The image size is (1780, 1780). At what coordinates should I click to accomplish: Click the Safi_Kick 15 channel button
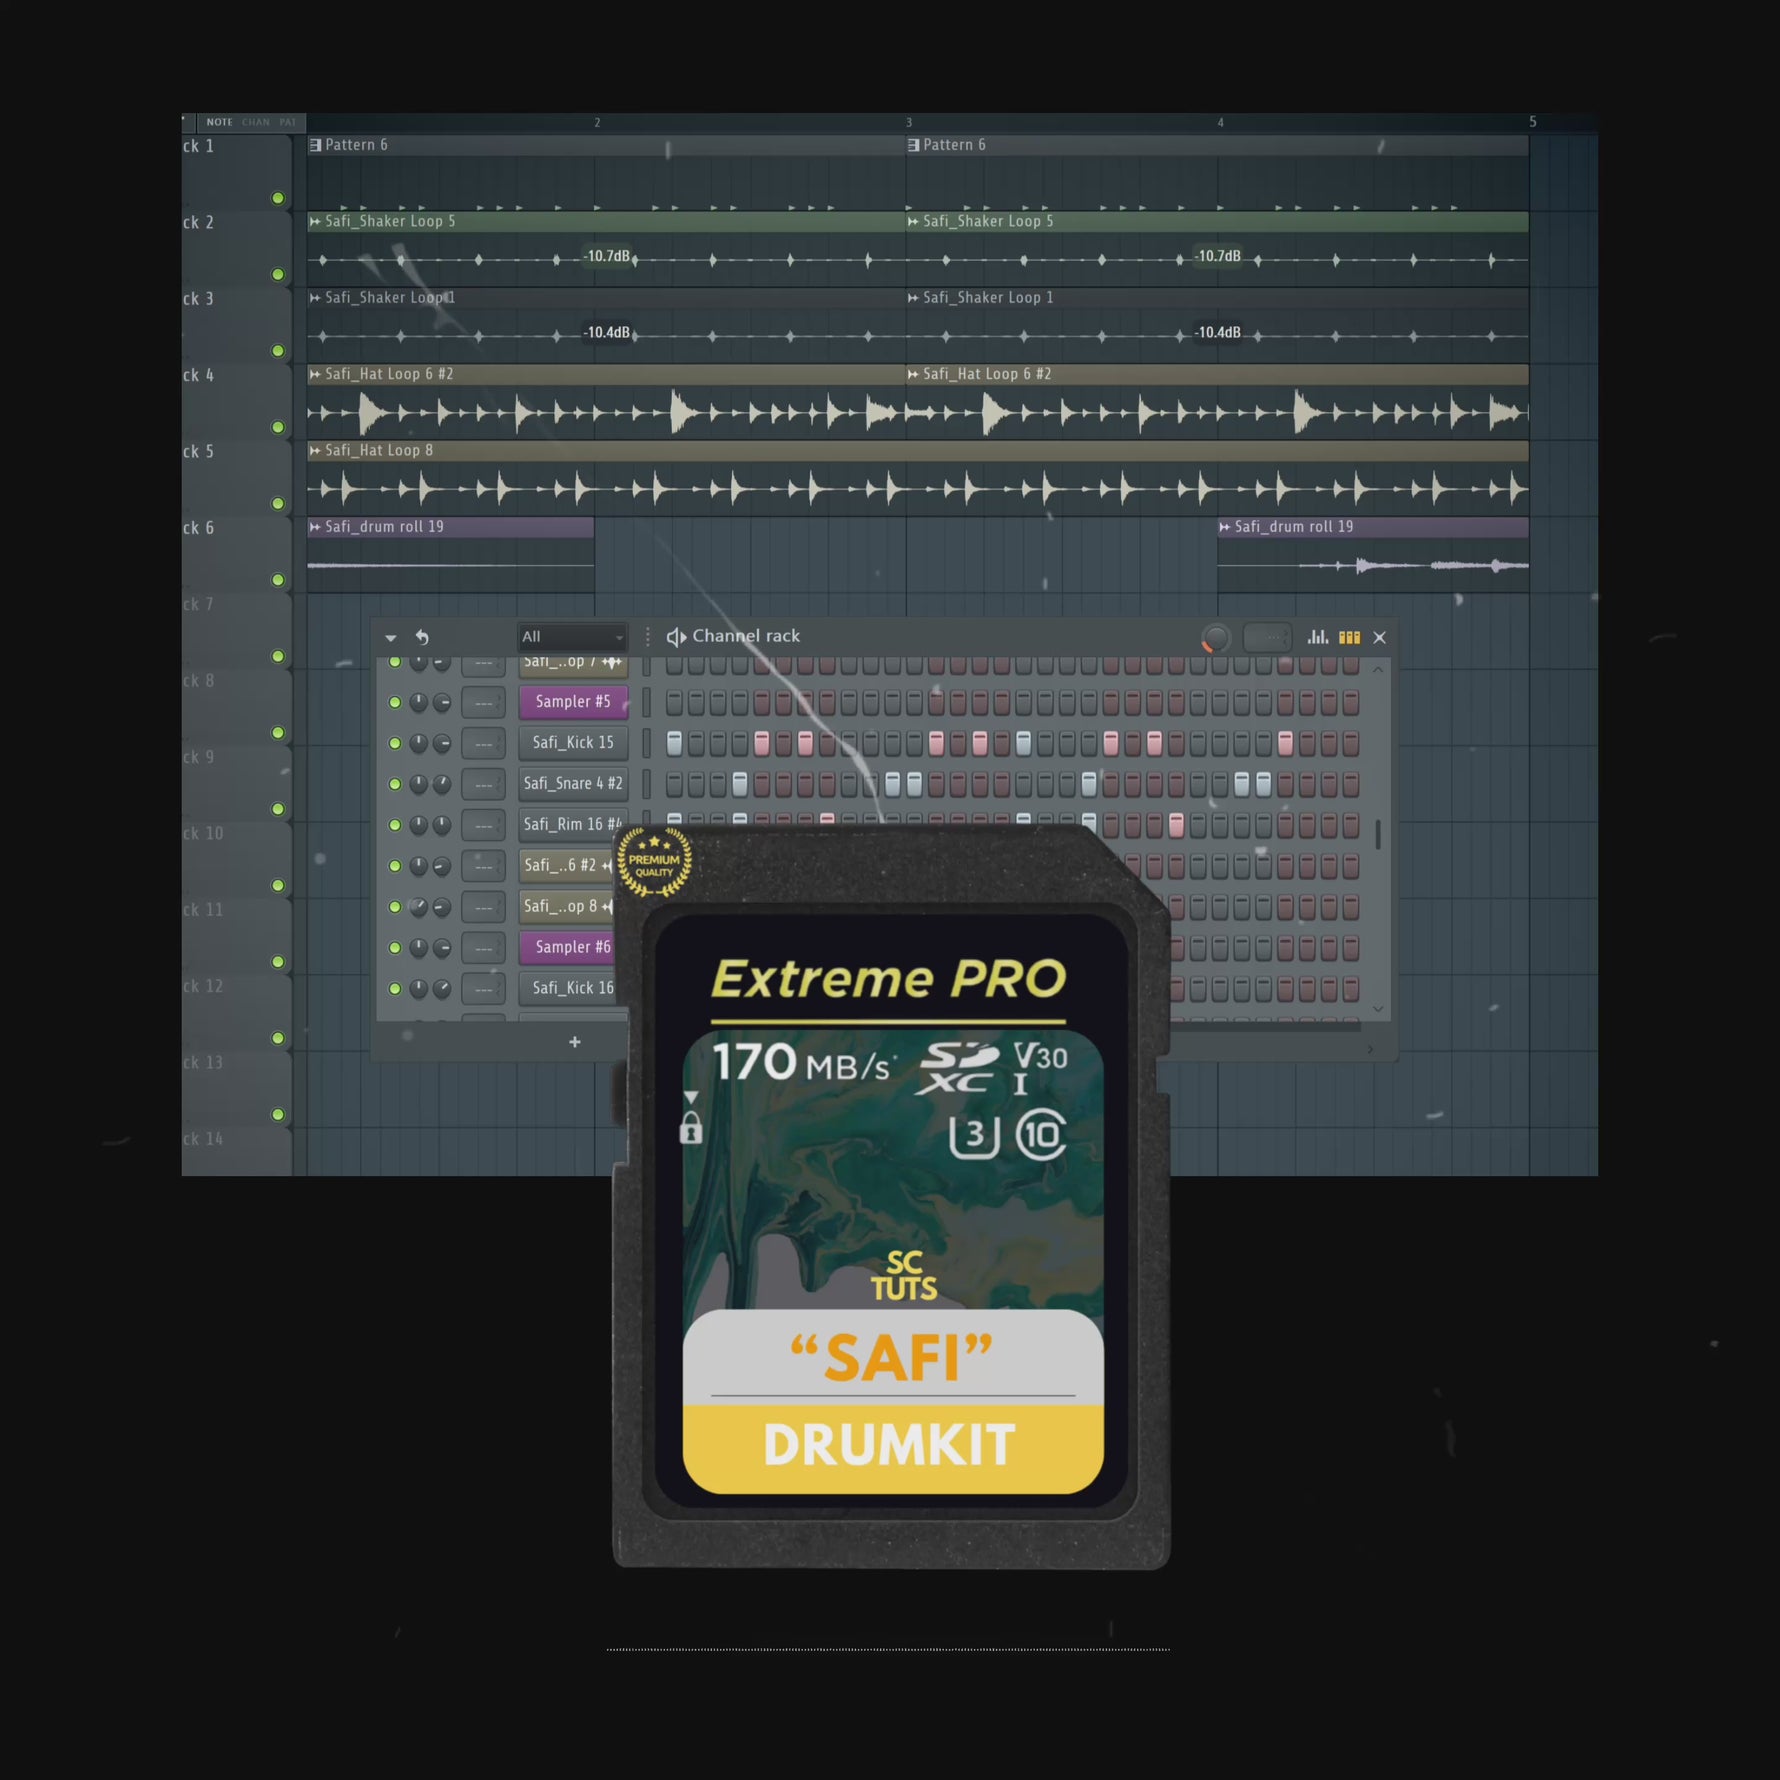(573, 742)
